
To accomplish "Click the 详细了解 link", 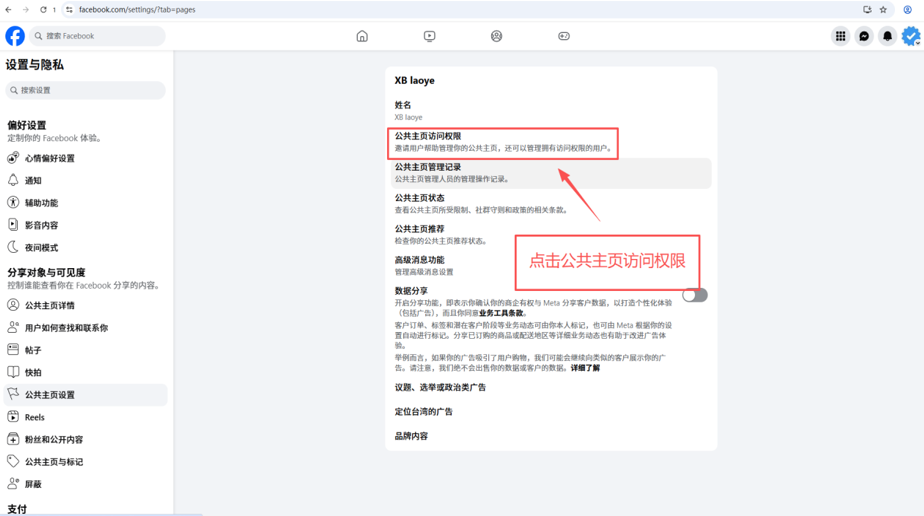I will point(585,368).
